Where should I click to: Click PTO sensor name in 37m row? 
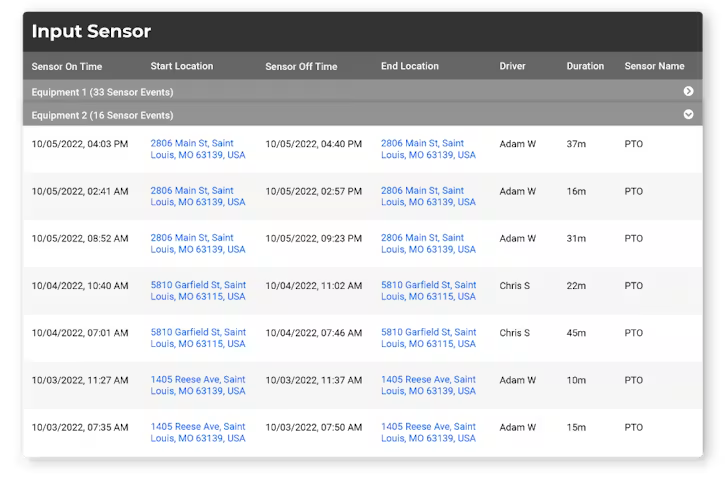click(x=633, y=144)
